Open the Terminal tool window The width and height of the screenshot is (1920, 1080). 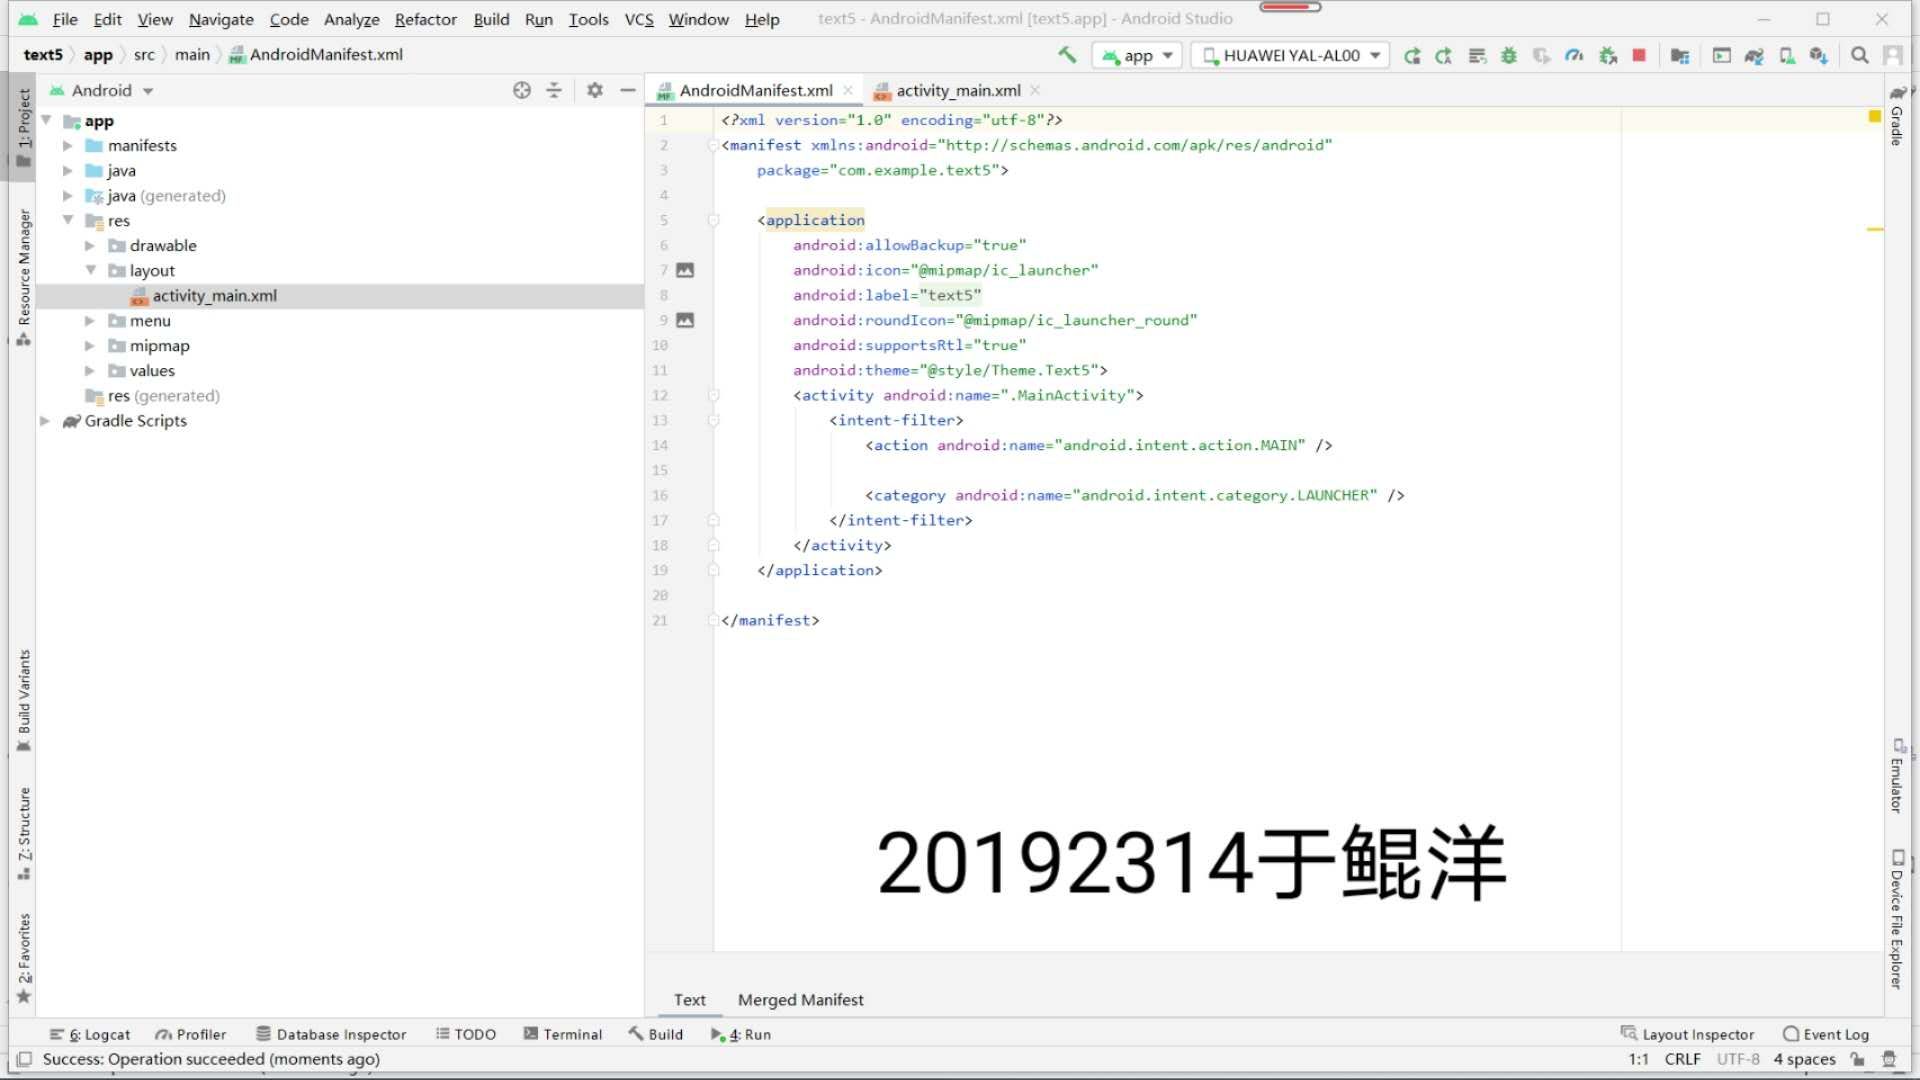point(563,1034)
